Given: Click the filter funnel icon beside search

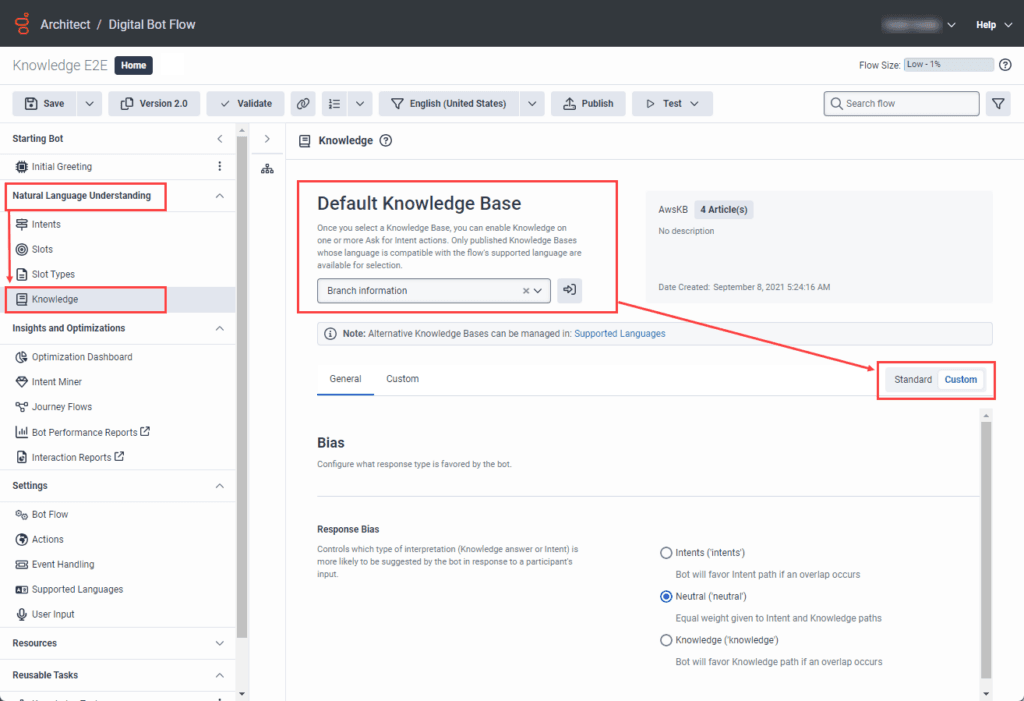Looking at the screenshot, I should tap(997, 104).
